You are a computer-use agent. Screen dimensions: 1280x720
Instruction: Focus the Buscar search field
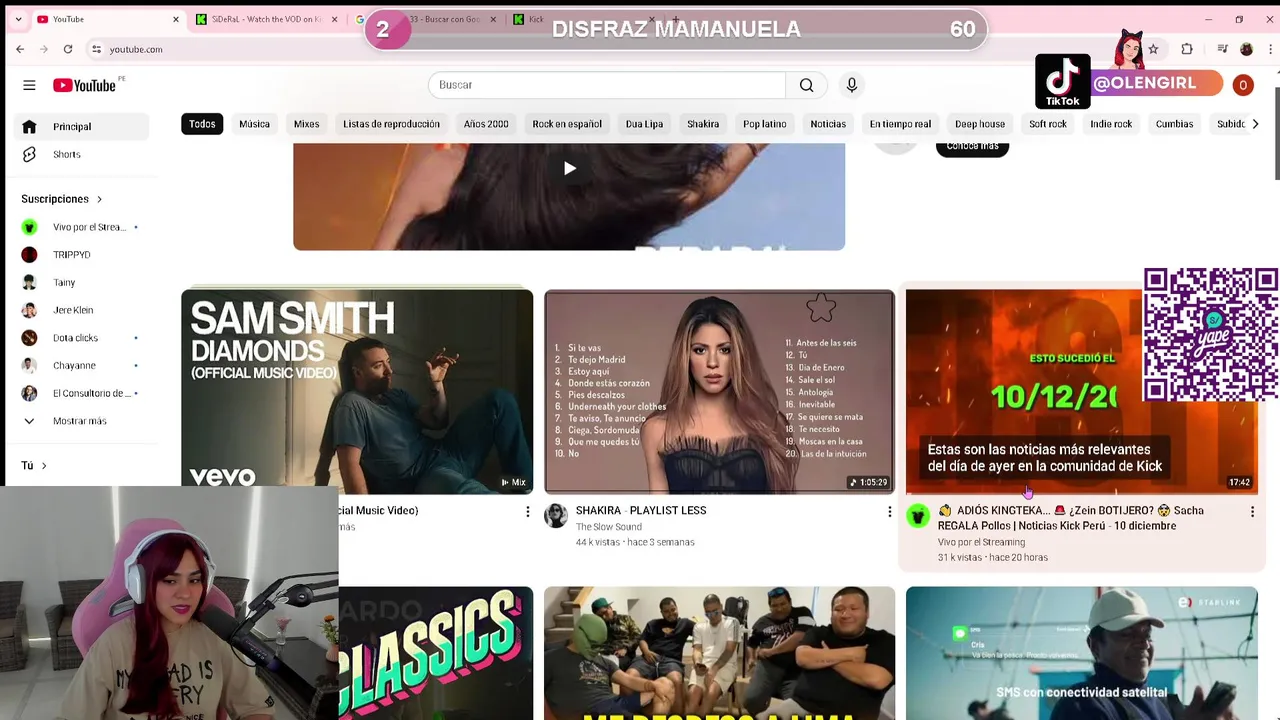(607, 85)
